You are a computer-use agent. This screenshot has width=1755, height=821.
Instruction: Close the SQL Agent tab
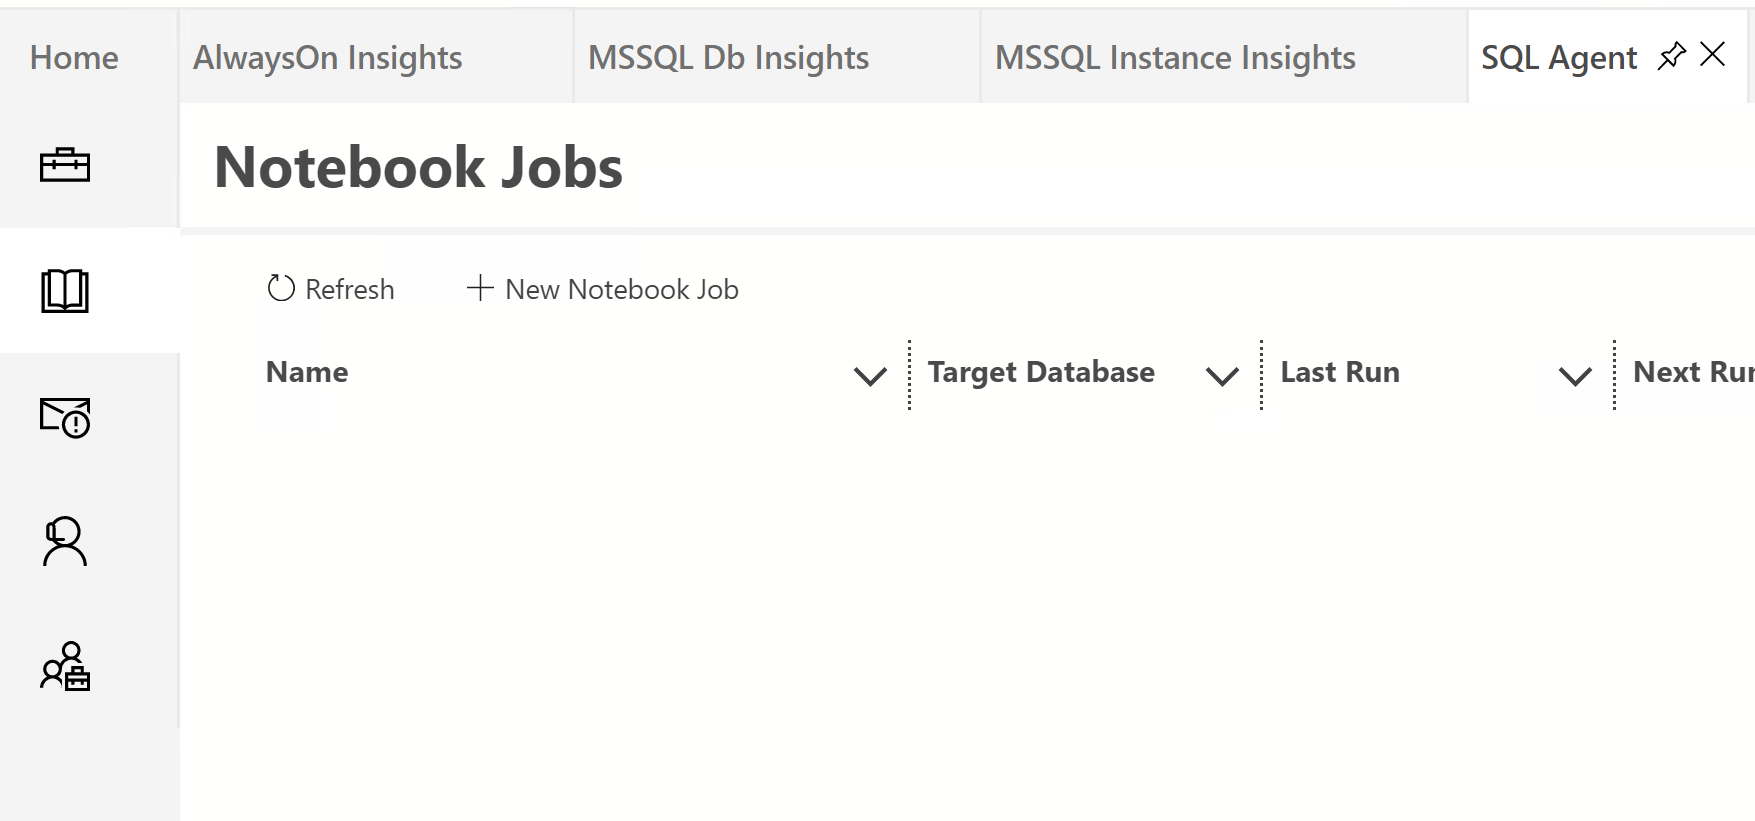click(1713, 55)
